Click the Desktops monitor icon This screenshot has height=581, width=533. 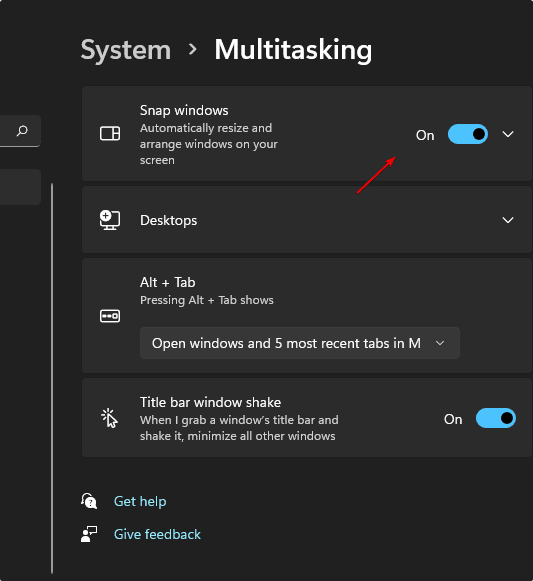coord(110,220)
